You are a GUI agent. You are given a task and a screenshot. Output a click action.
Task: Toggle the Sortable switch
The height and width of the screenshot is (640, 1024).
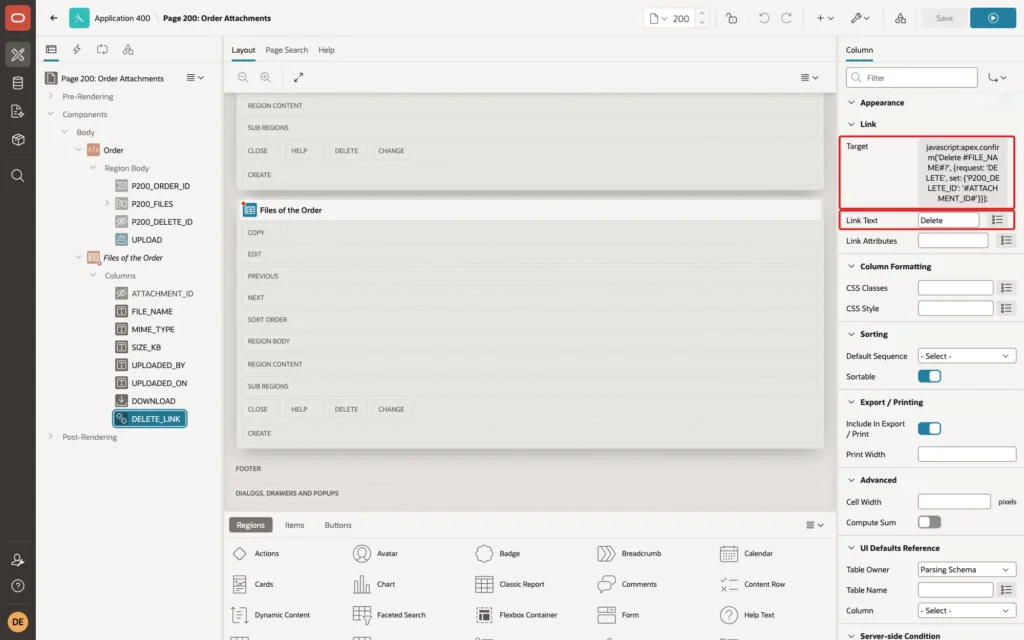(929, 376)
